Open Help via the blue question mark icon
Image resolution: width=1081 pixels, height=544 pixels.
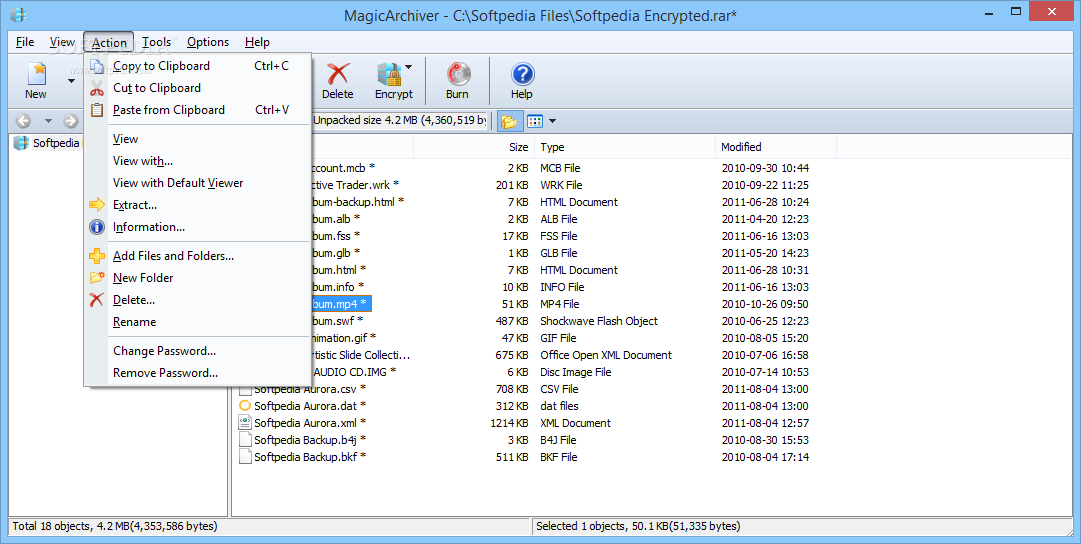click(523, 73)
